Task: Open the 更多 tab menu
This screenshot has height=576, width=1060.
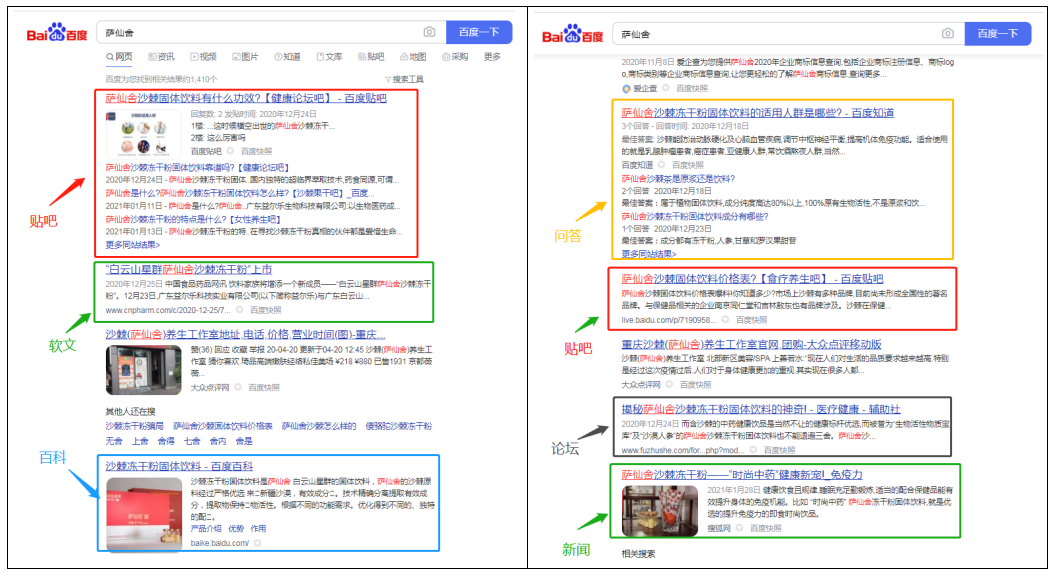Action: 492,57
